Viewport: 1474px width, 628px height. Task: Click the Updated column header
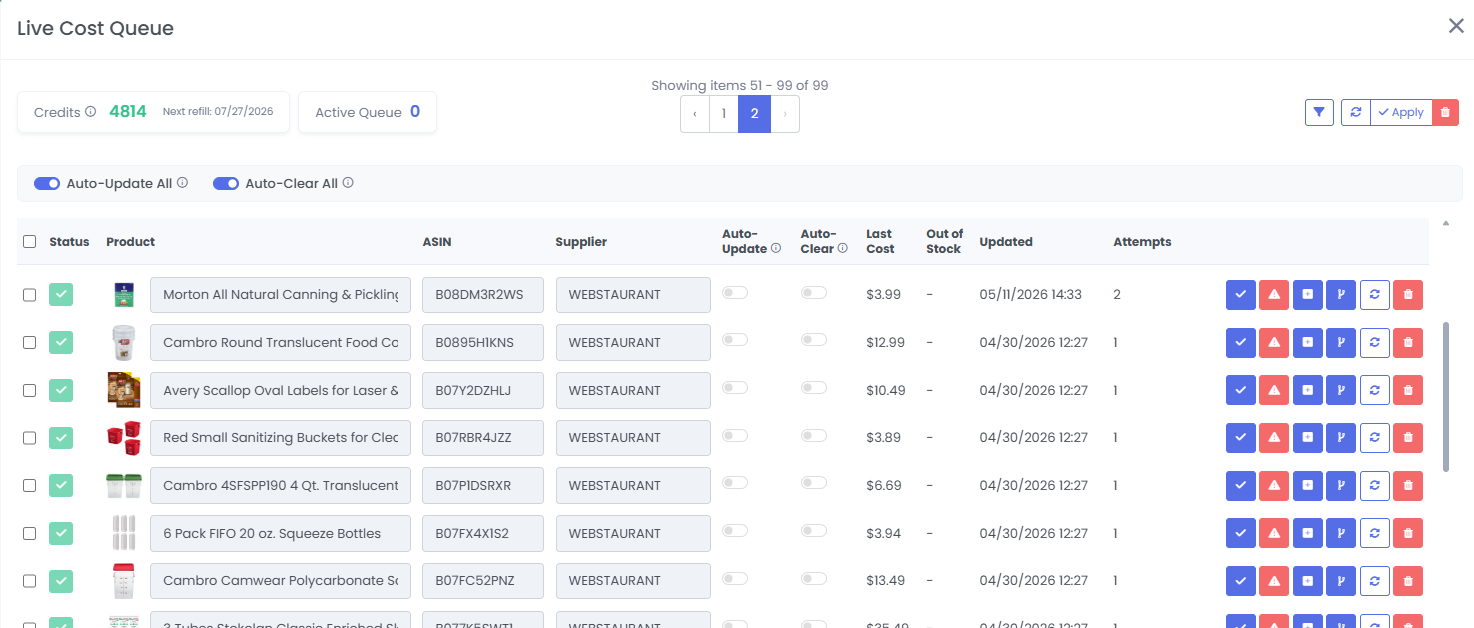click(x=1006, y=242)
